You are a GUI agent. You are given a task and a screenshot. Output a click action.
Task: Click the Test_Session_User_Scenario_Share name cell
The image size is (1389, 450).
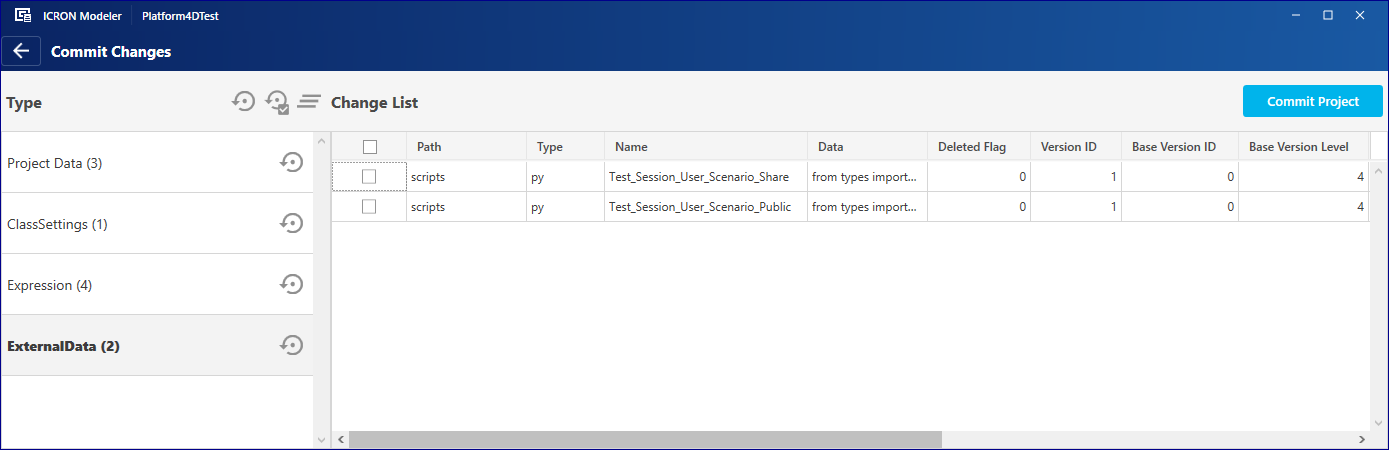pyautogui.click(x=706, y=177)
